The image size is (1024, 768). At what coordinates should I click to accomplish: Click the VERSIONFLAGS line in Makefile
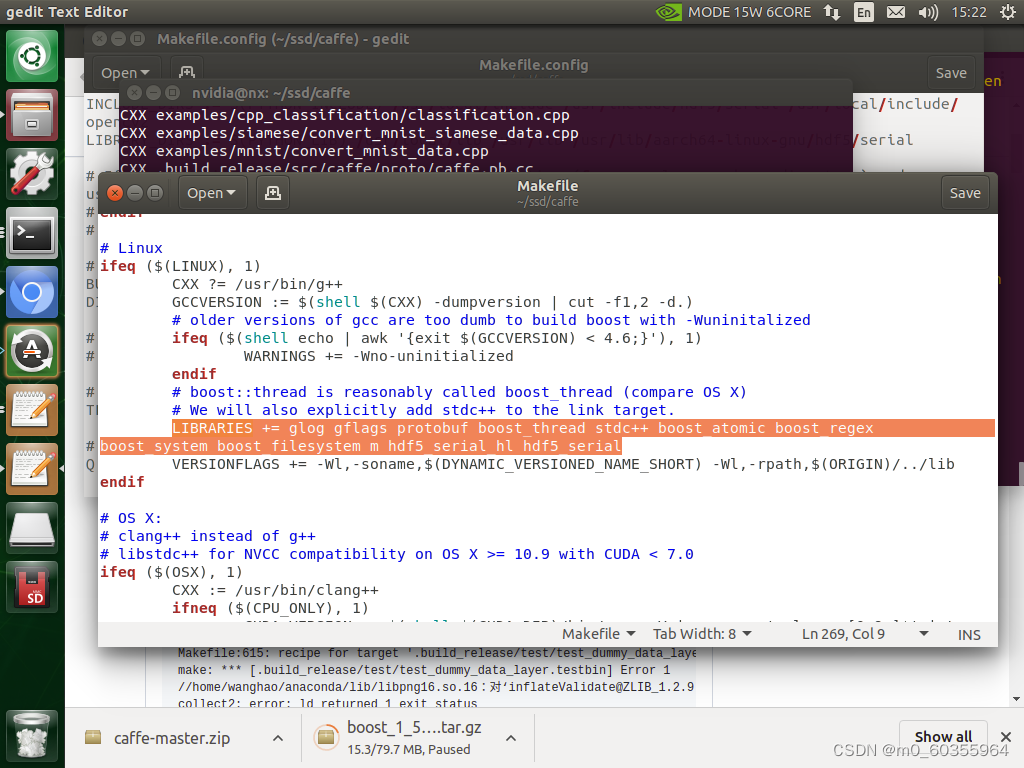[563, 464]
